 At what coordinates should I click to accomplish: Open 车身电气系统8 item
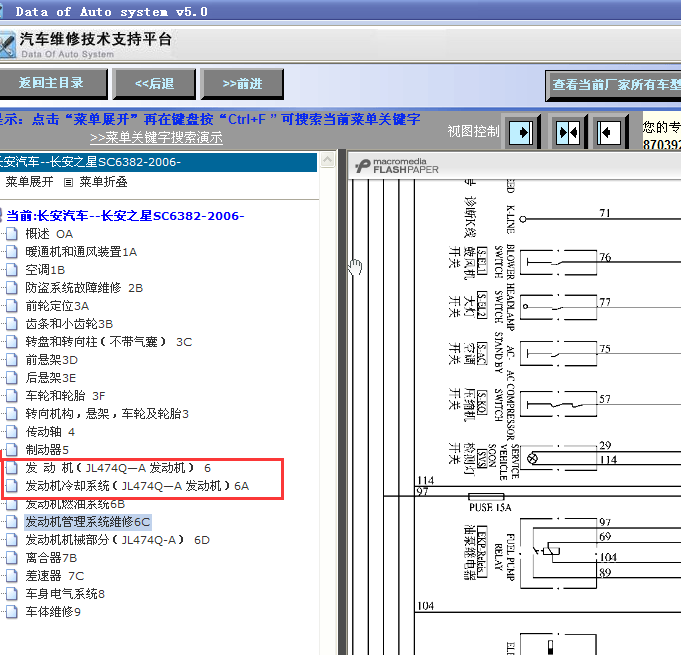point(65,594)
